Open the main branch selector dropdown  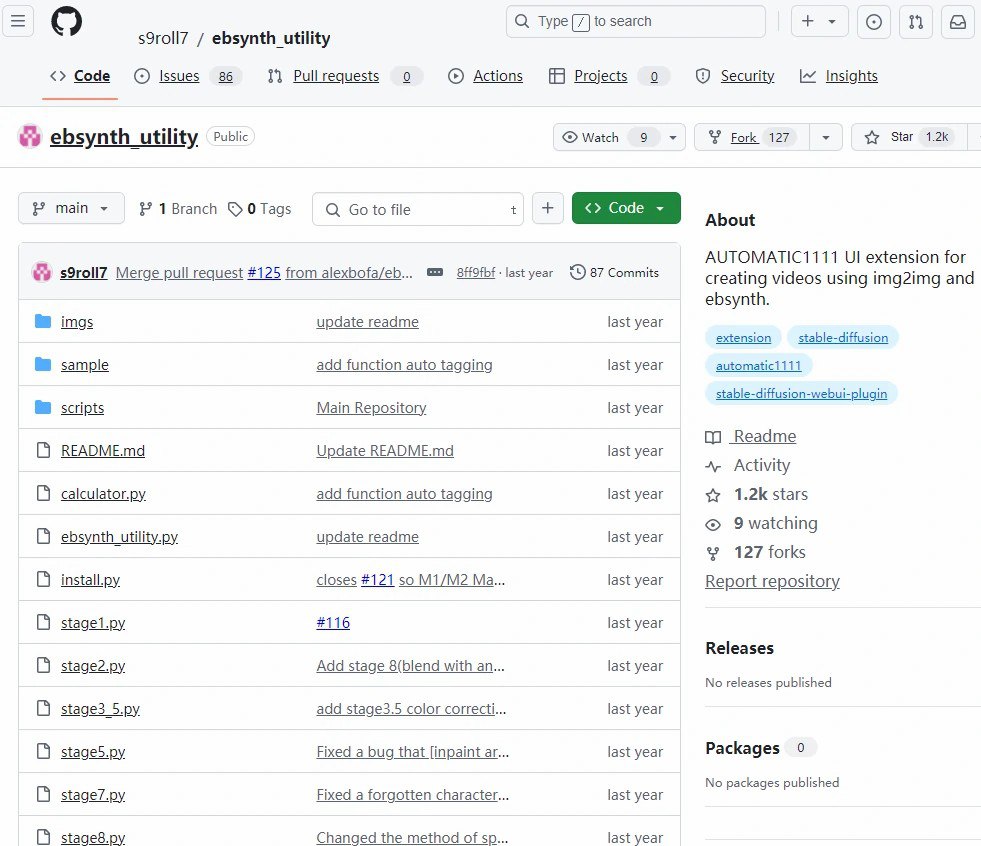(71, 208)
